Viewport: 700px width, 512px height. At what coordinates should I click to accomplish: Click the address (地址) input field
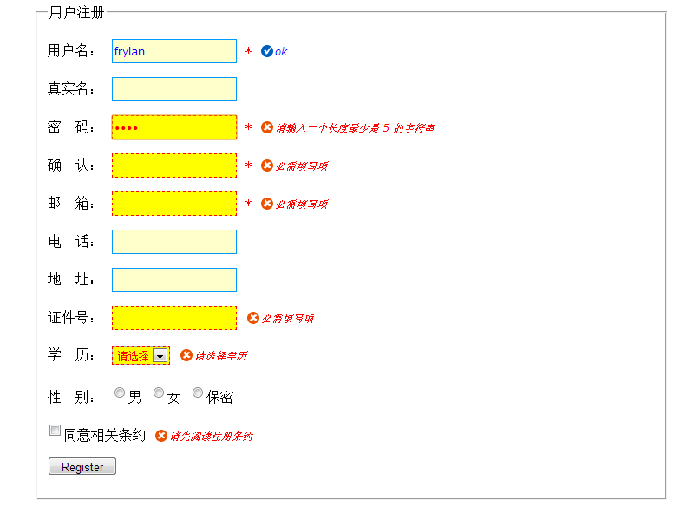(x=174, y=280)
